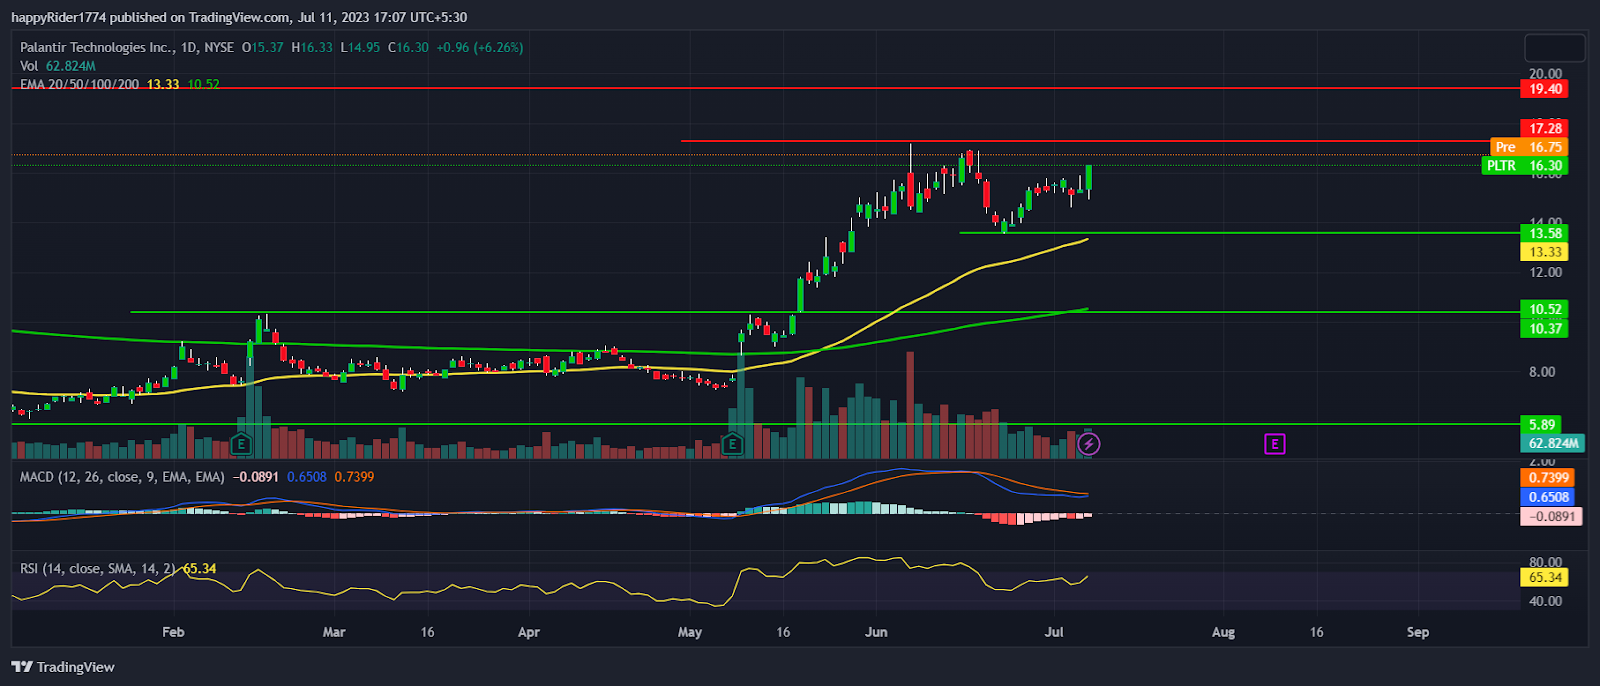Click the Mar label on time axis
The image size is (1600, 686).
coord(334,632)
